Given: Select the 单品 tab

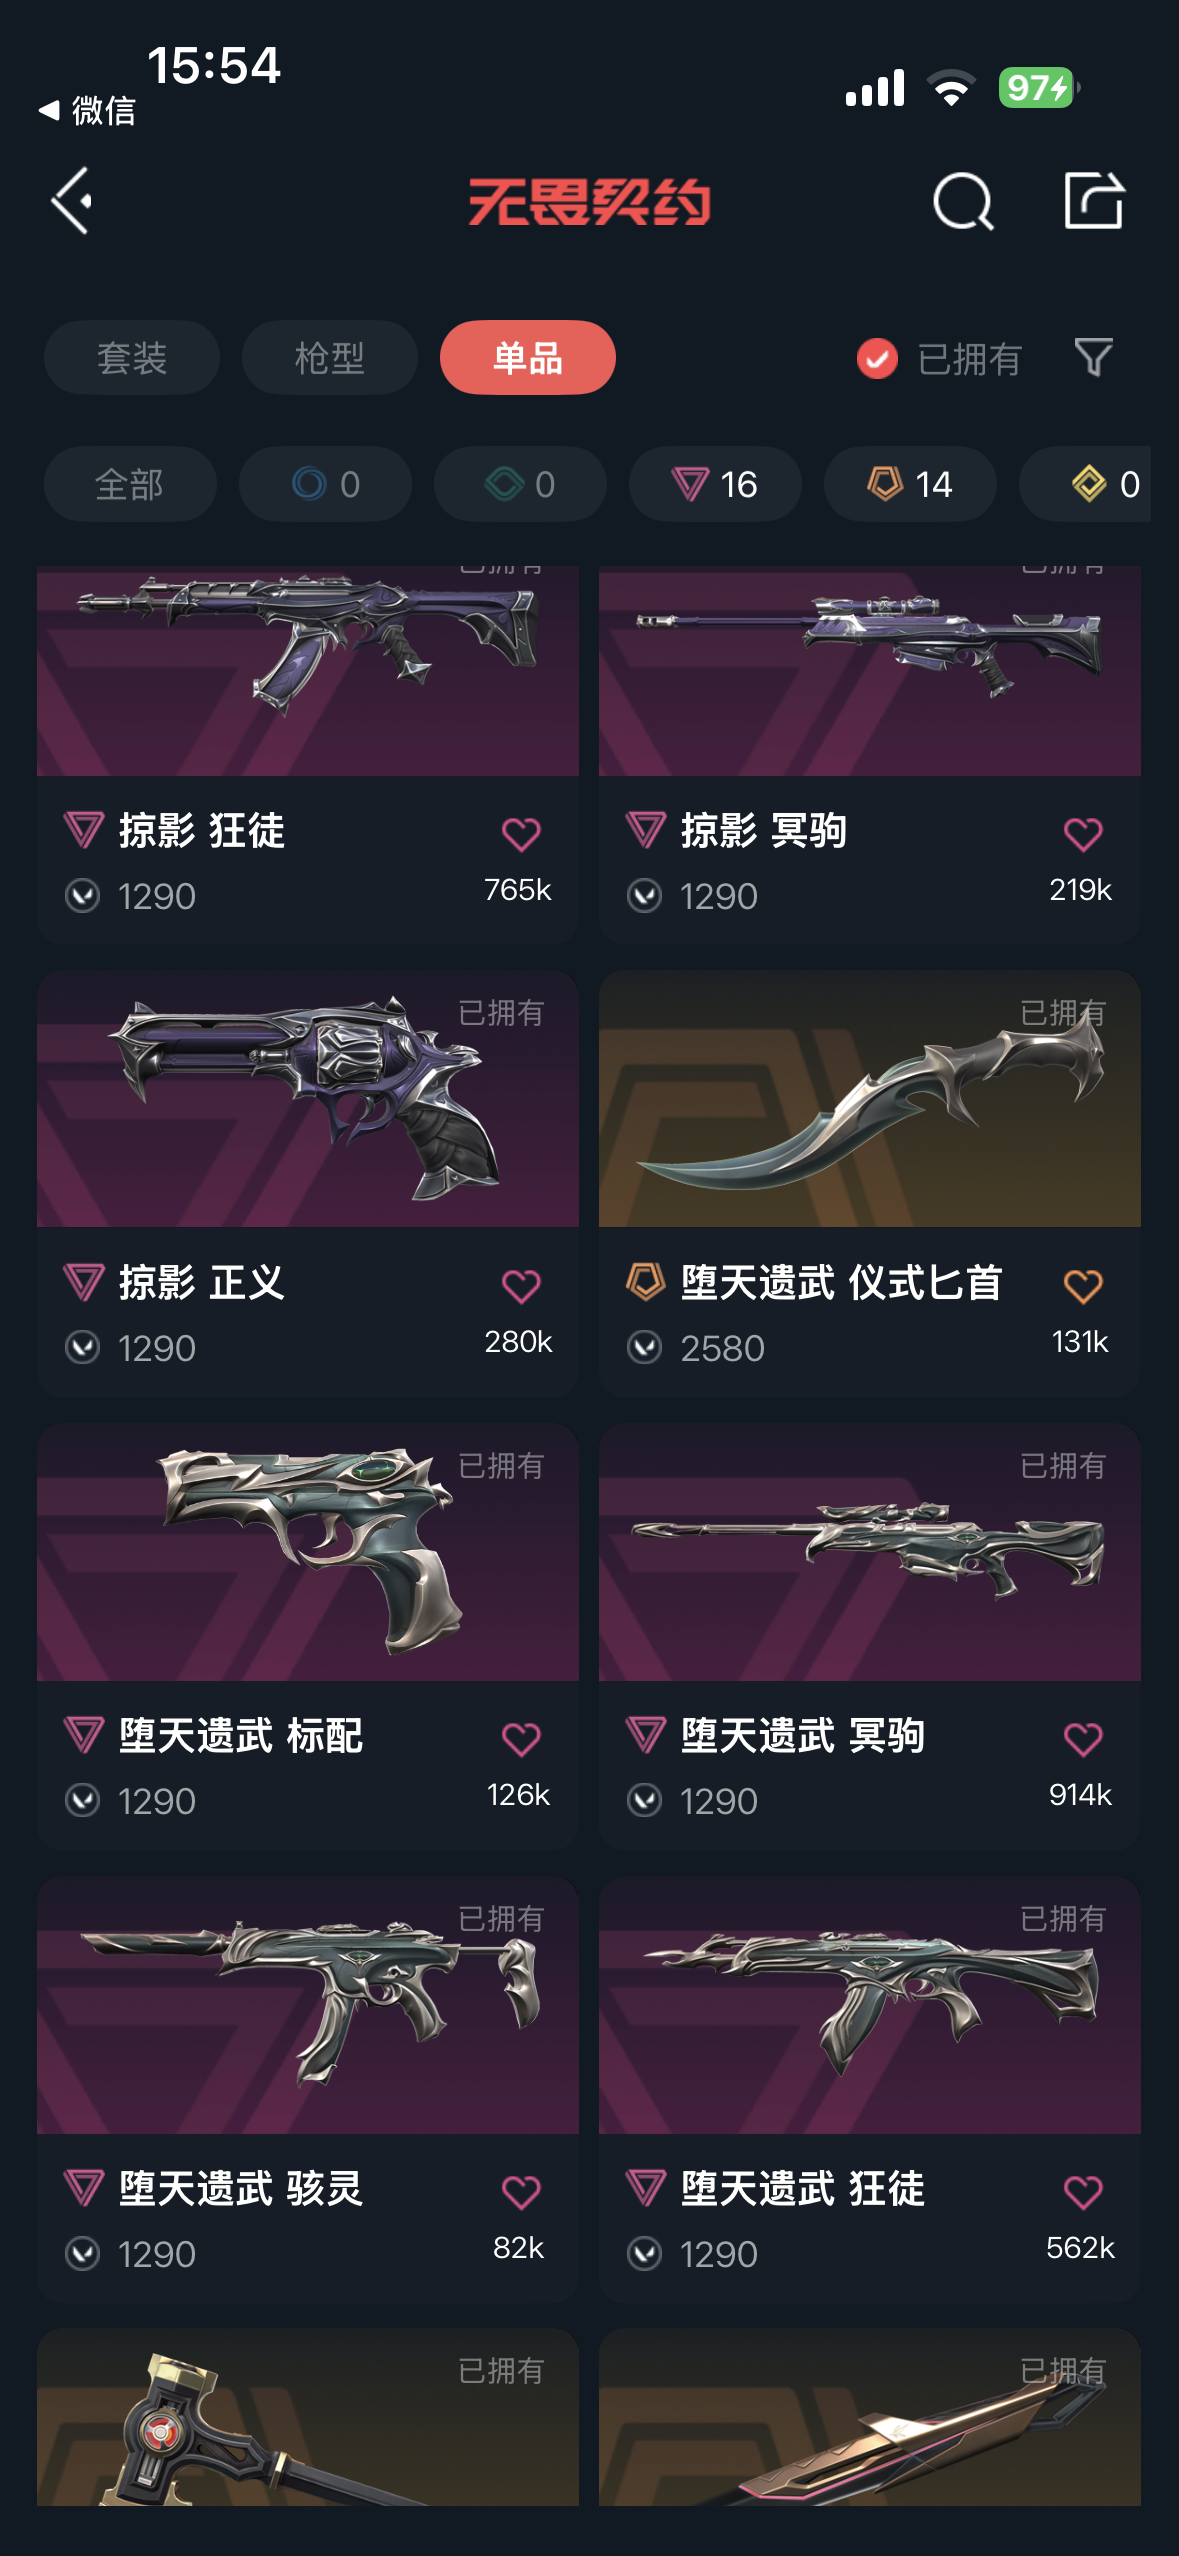Looking at the screenshot, I should (528, 357).
